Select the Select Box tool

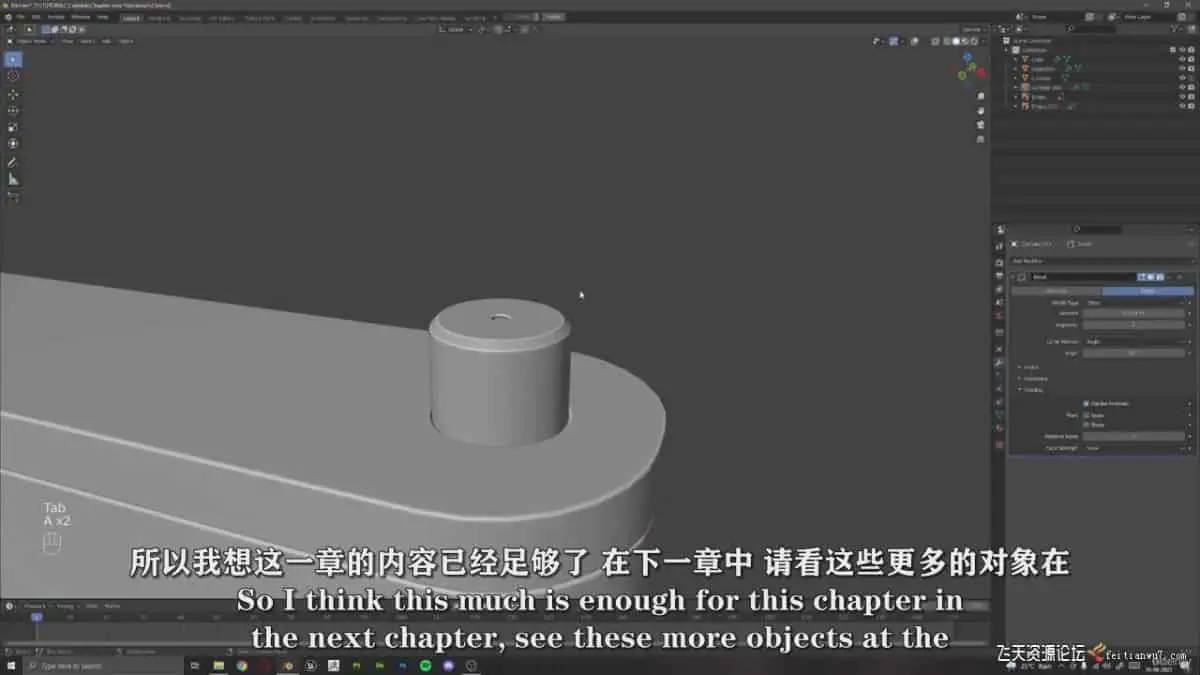click(x=13, y=59)
